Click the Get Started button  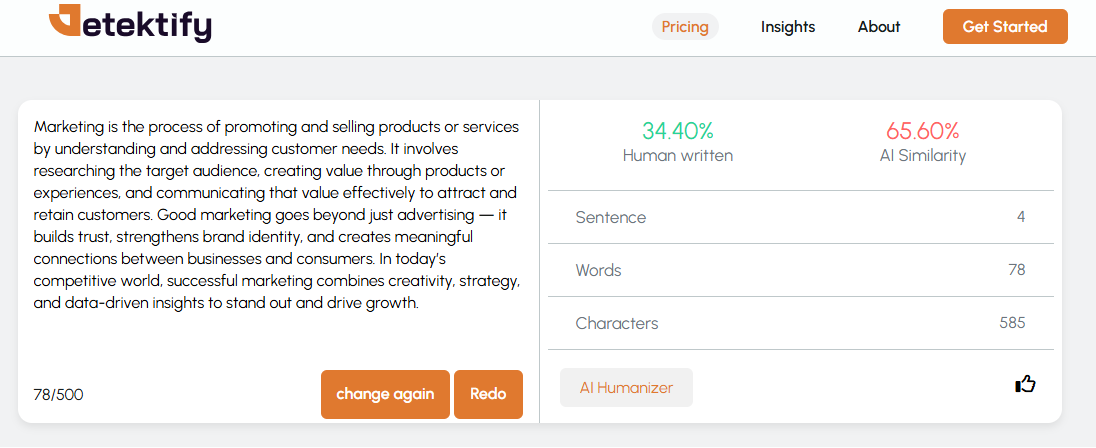click(1005, 27)
